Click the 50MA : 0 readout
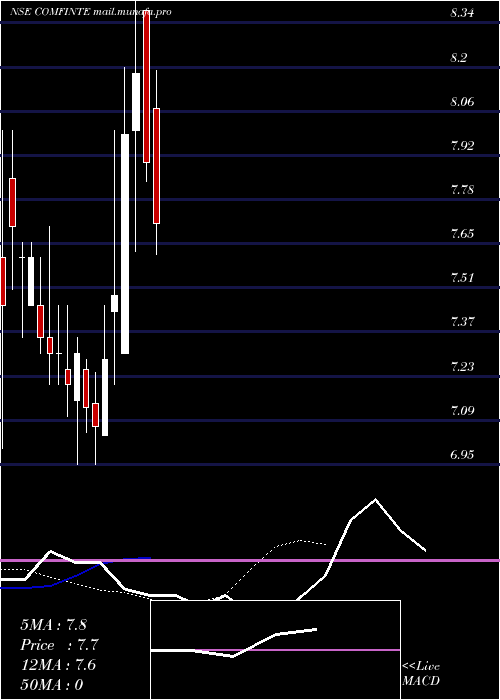The image size is (500, 700). (52, 685)
